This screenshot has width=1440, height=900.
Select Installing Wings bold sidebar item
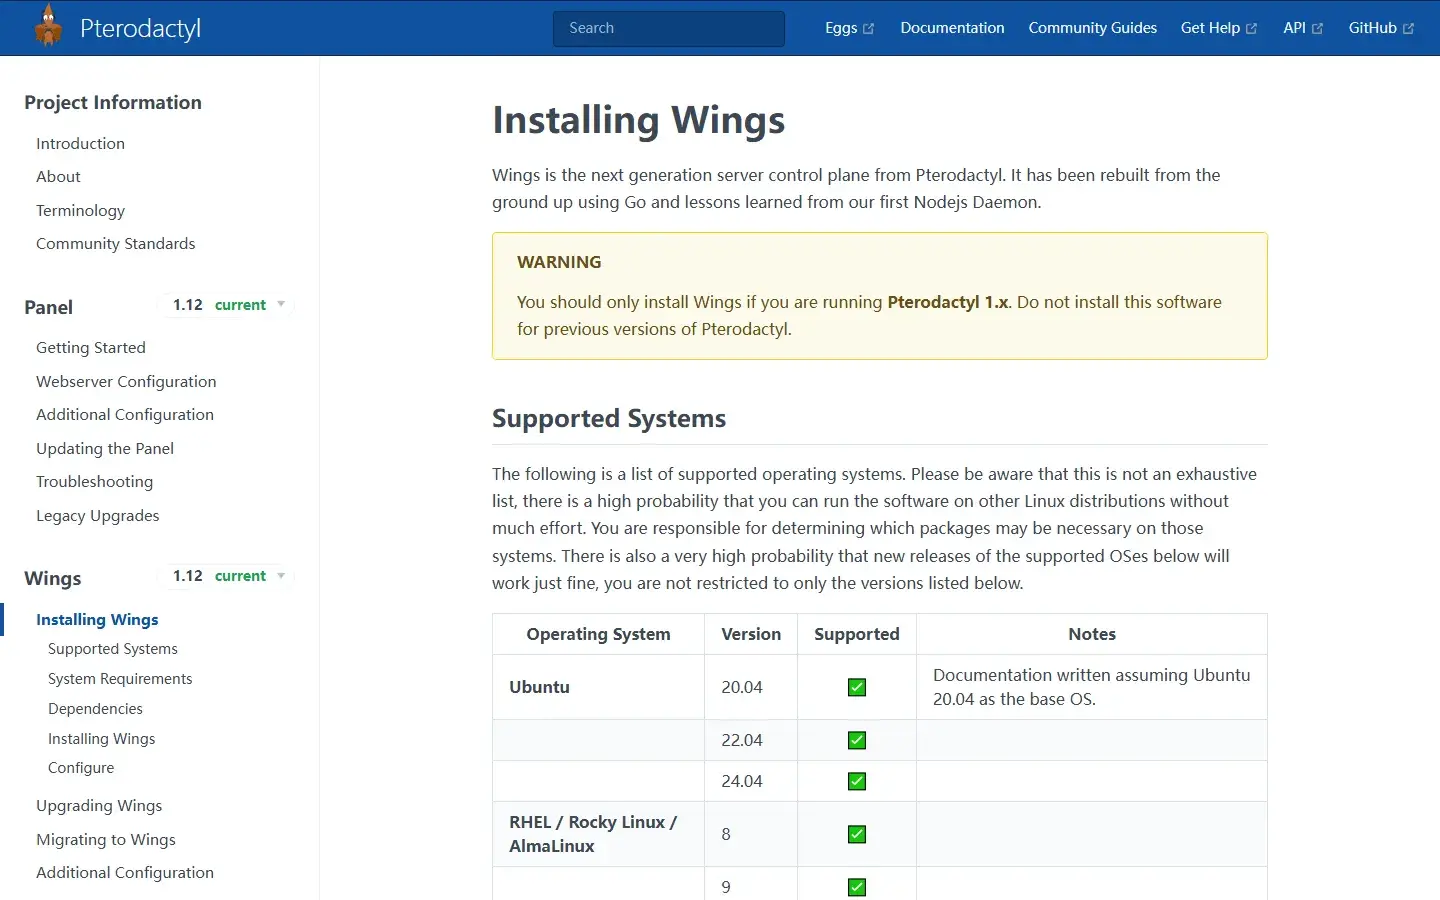[97, 619]
